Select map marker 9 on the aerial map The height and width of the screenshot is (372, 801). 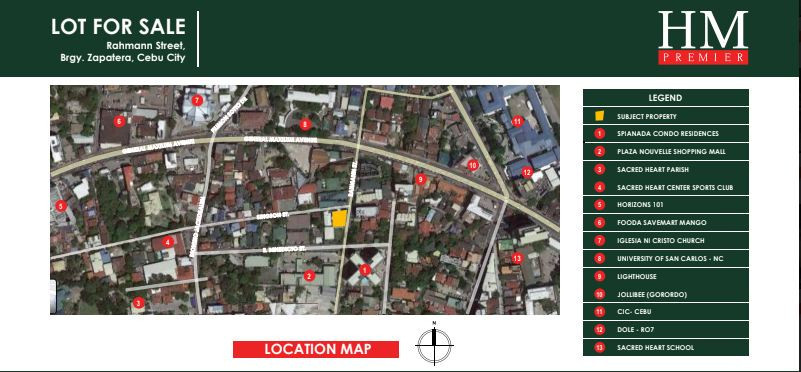click(x=420, y=179)
